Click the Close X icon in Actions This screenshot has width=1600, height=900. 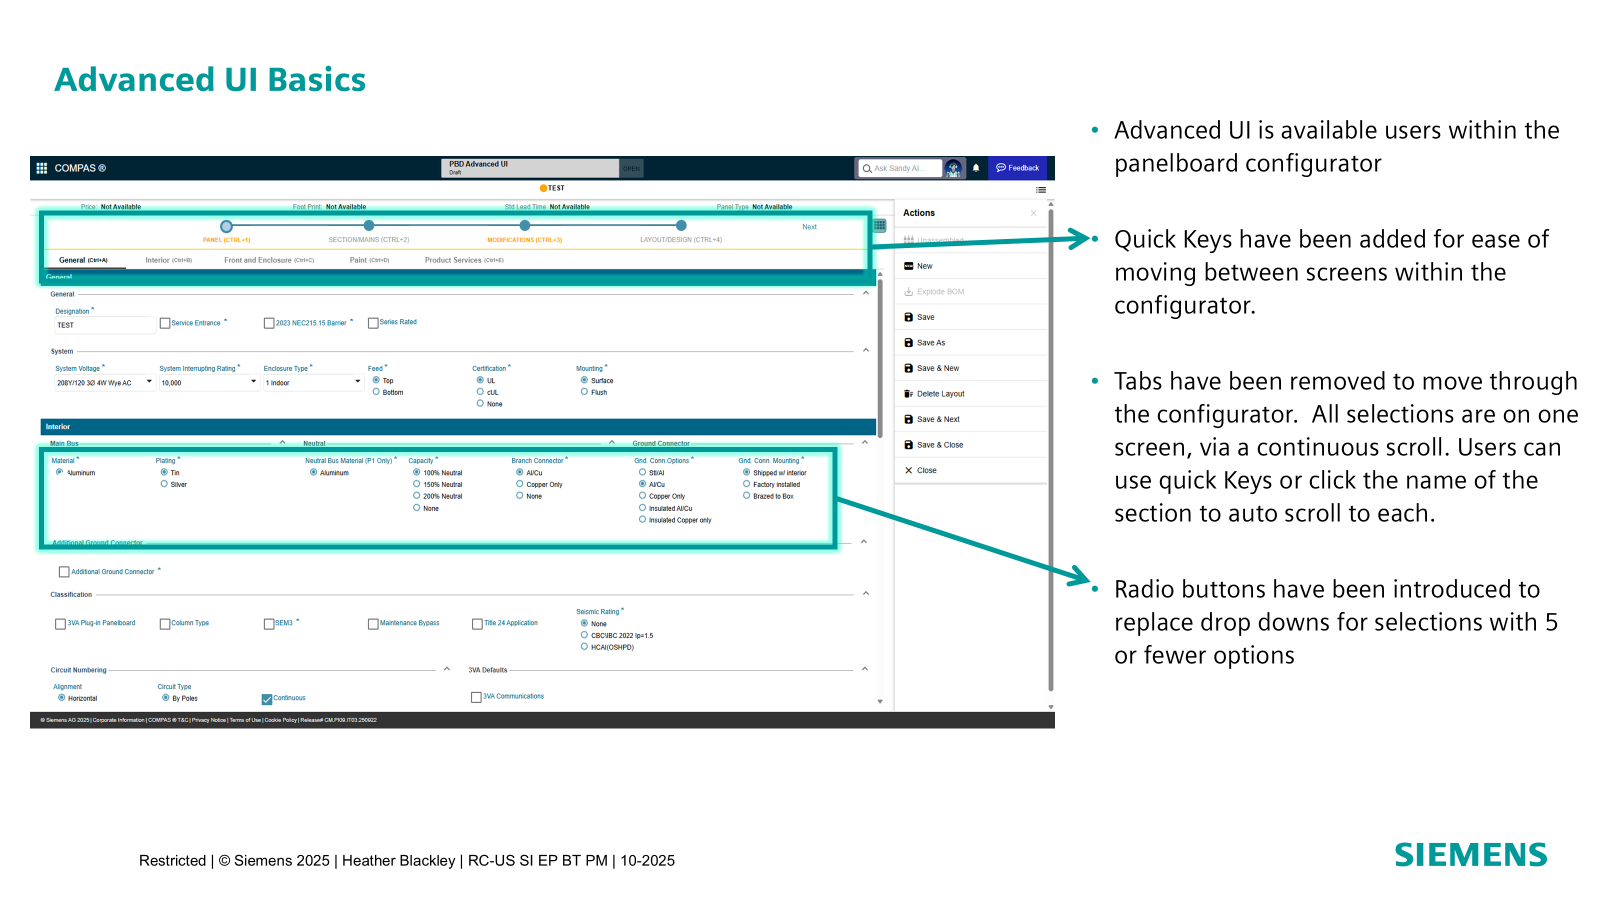[908, 470]
